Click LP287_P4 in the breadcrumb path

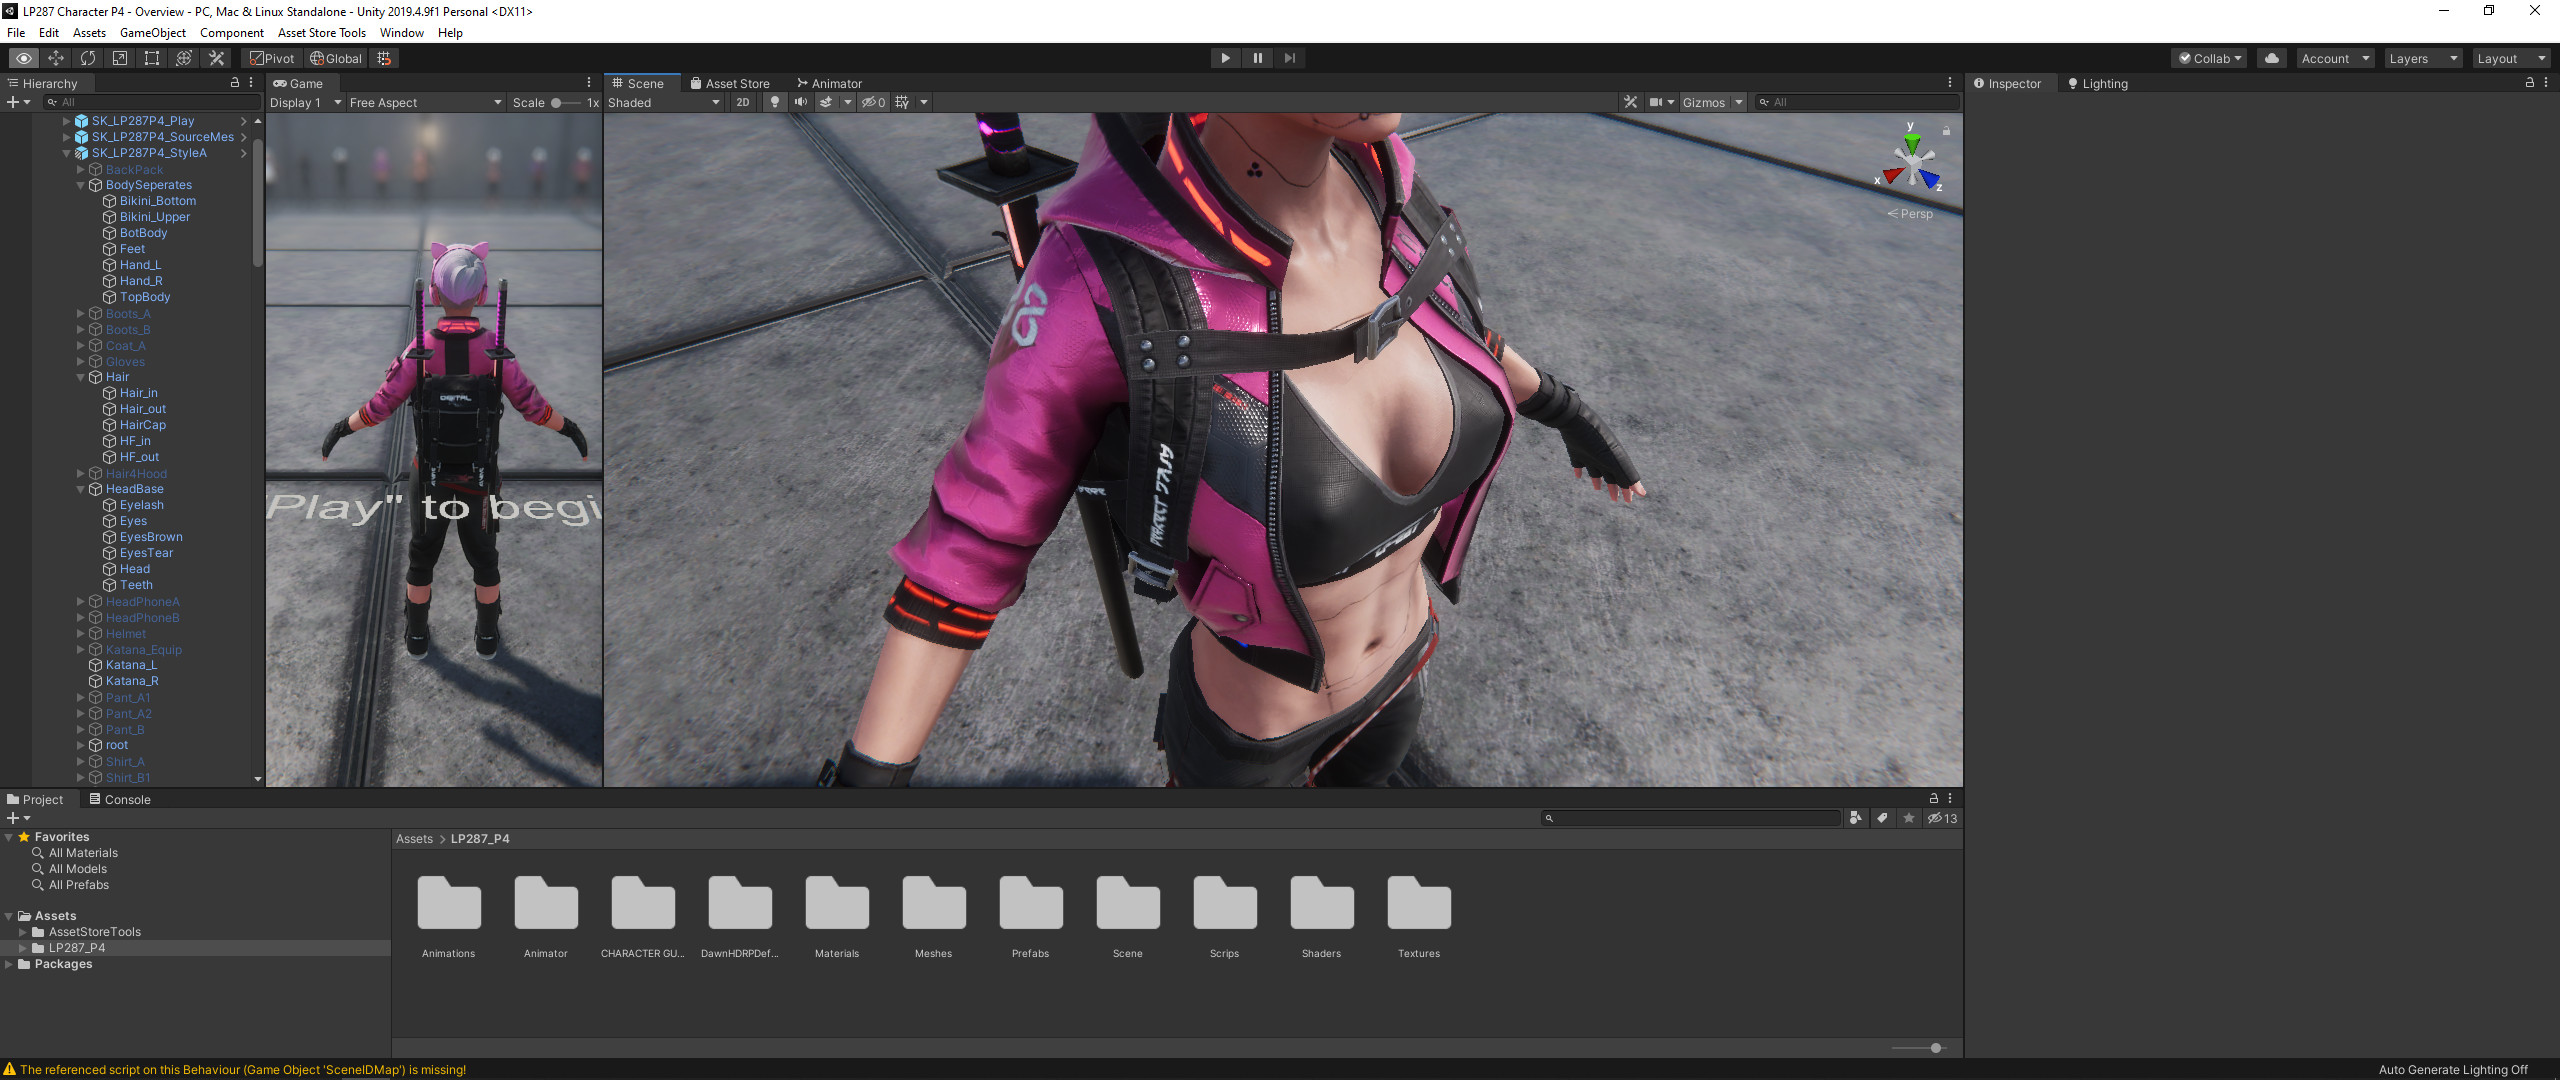(480, 838)
